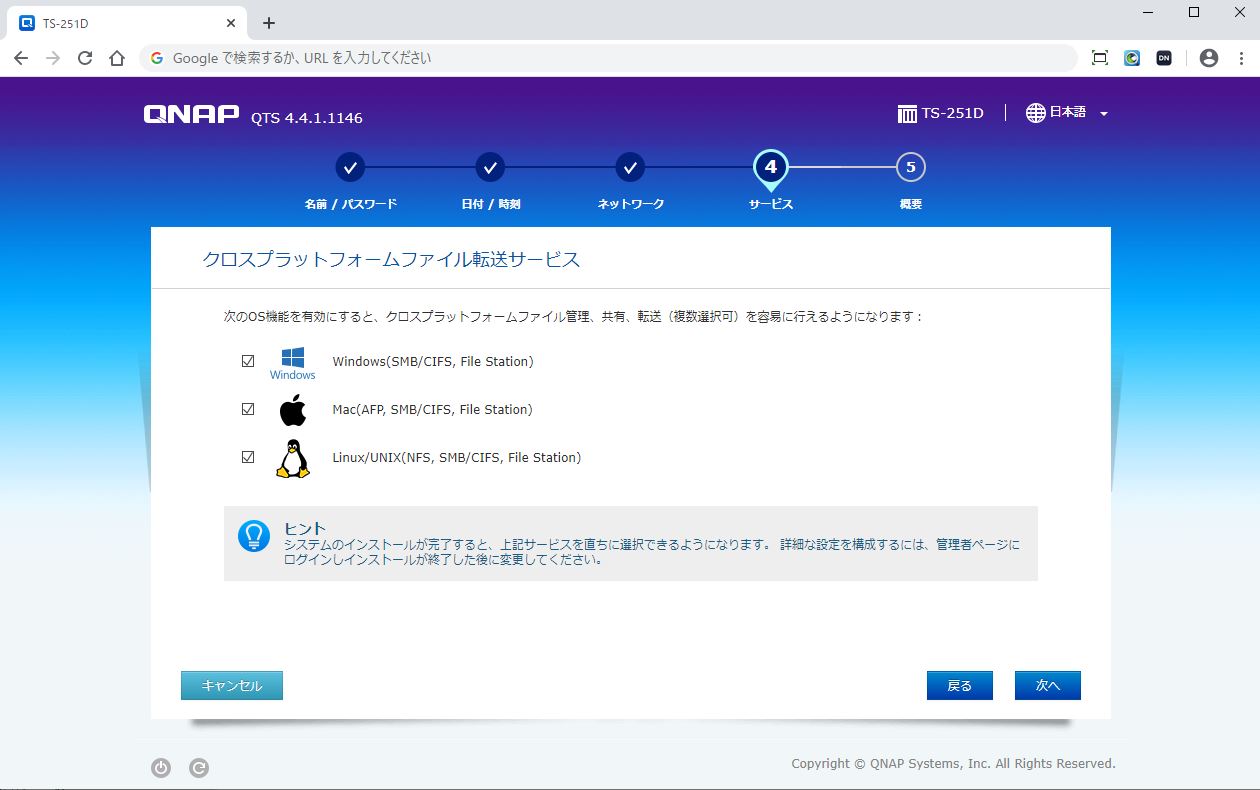Uncheck the Mac AFP checkbox
The width and height of the screenshot is (1260, 790).
[248, 410]
